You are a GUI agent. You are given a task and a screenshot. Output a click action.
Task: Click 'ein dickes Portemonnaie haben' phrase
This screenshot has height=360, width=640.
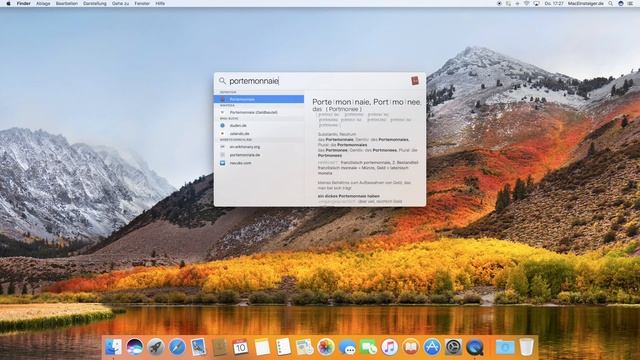(x=349, y=196)
